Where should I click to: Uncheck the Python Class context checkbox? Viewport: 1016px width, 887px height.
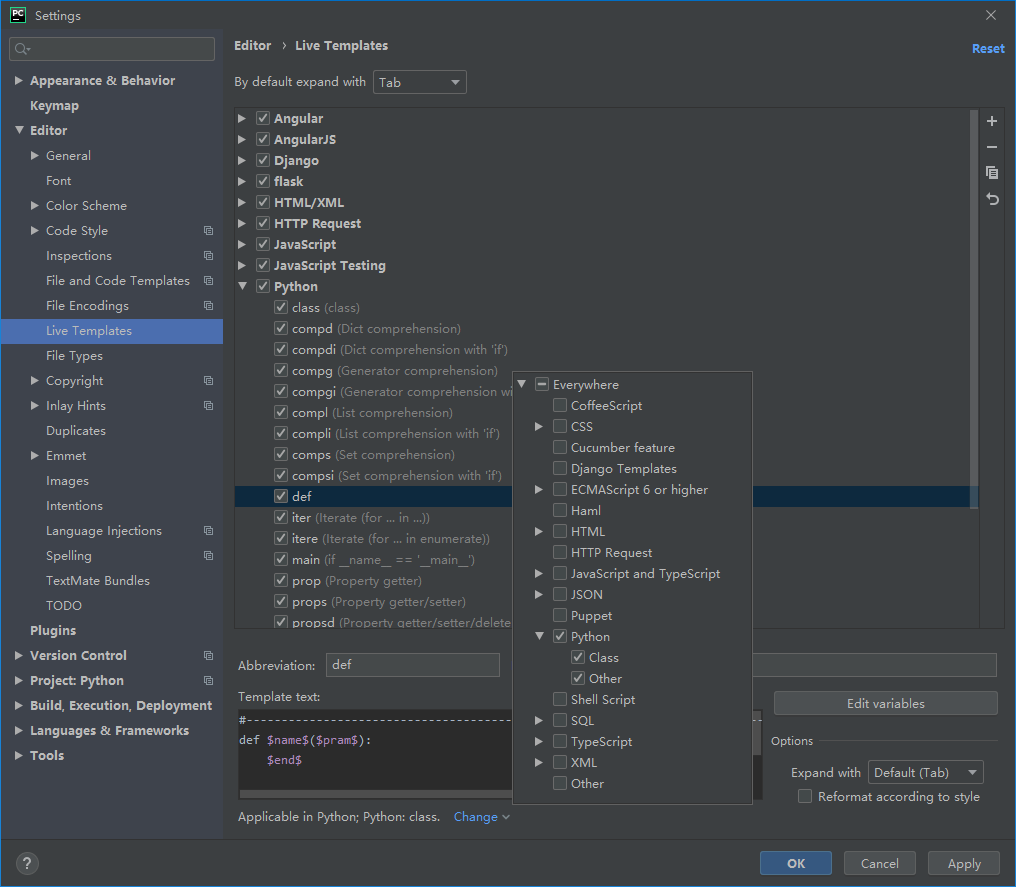coord(578,658)
